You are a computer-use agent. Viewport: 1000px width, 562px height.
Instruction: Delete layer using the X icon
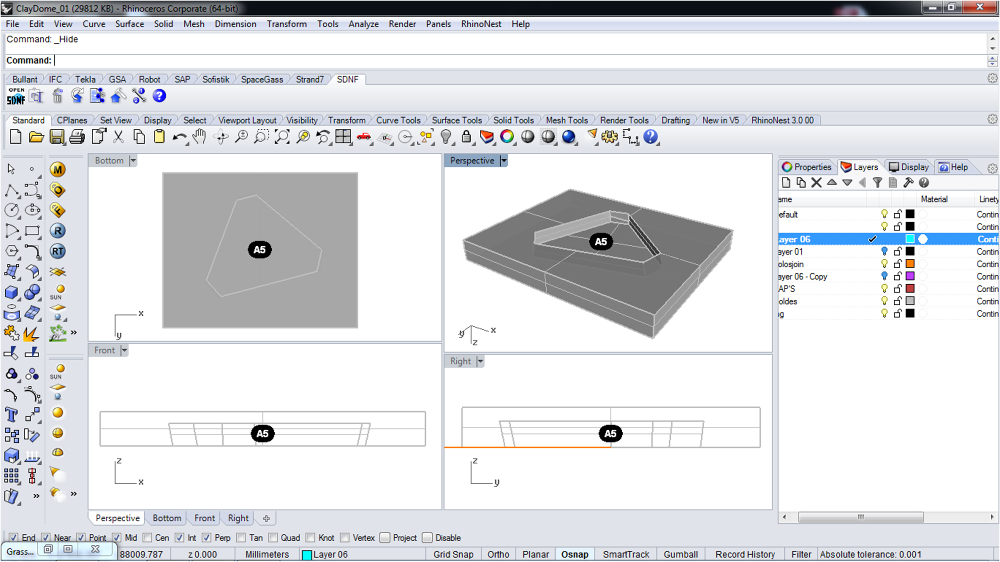pos(816,183)
